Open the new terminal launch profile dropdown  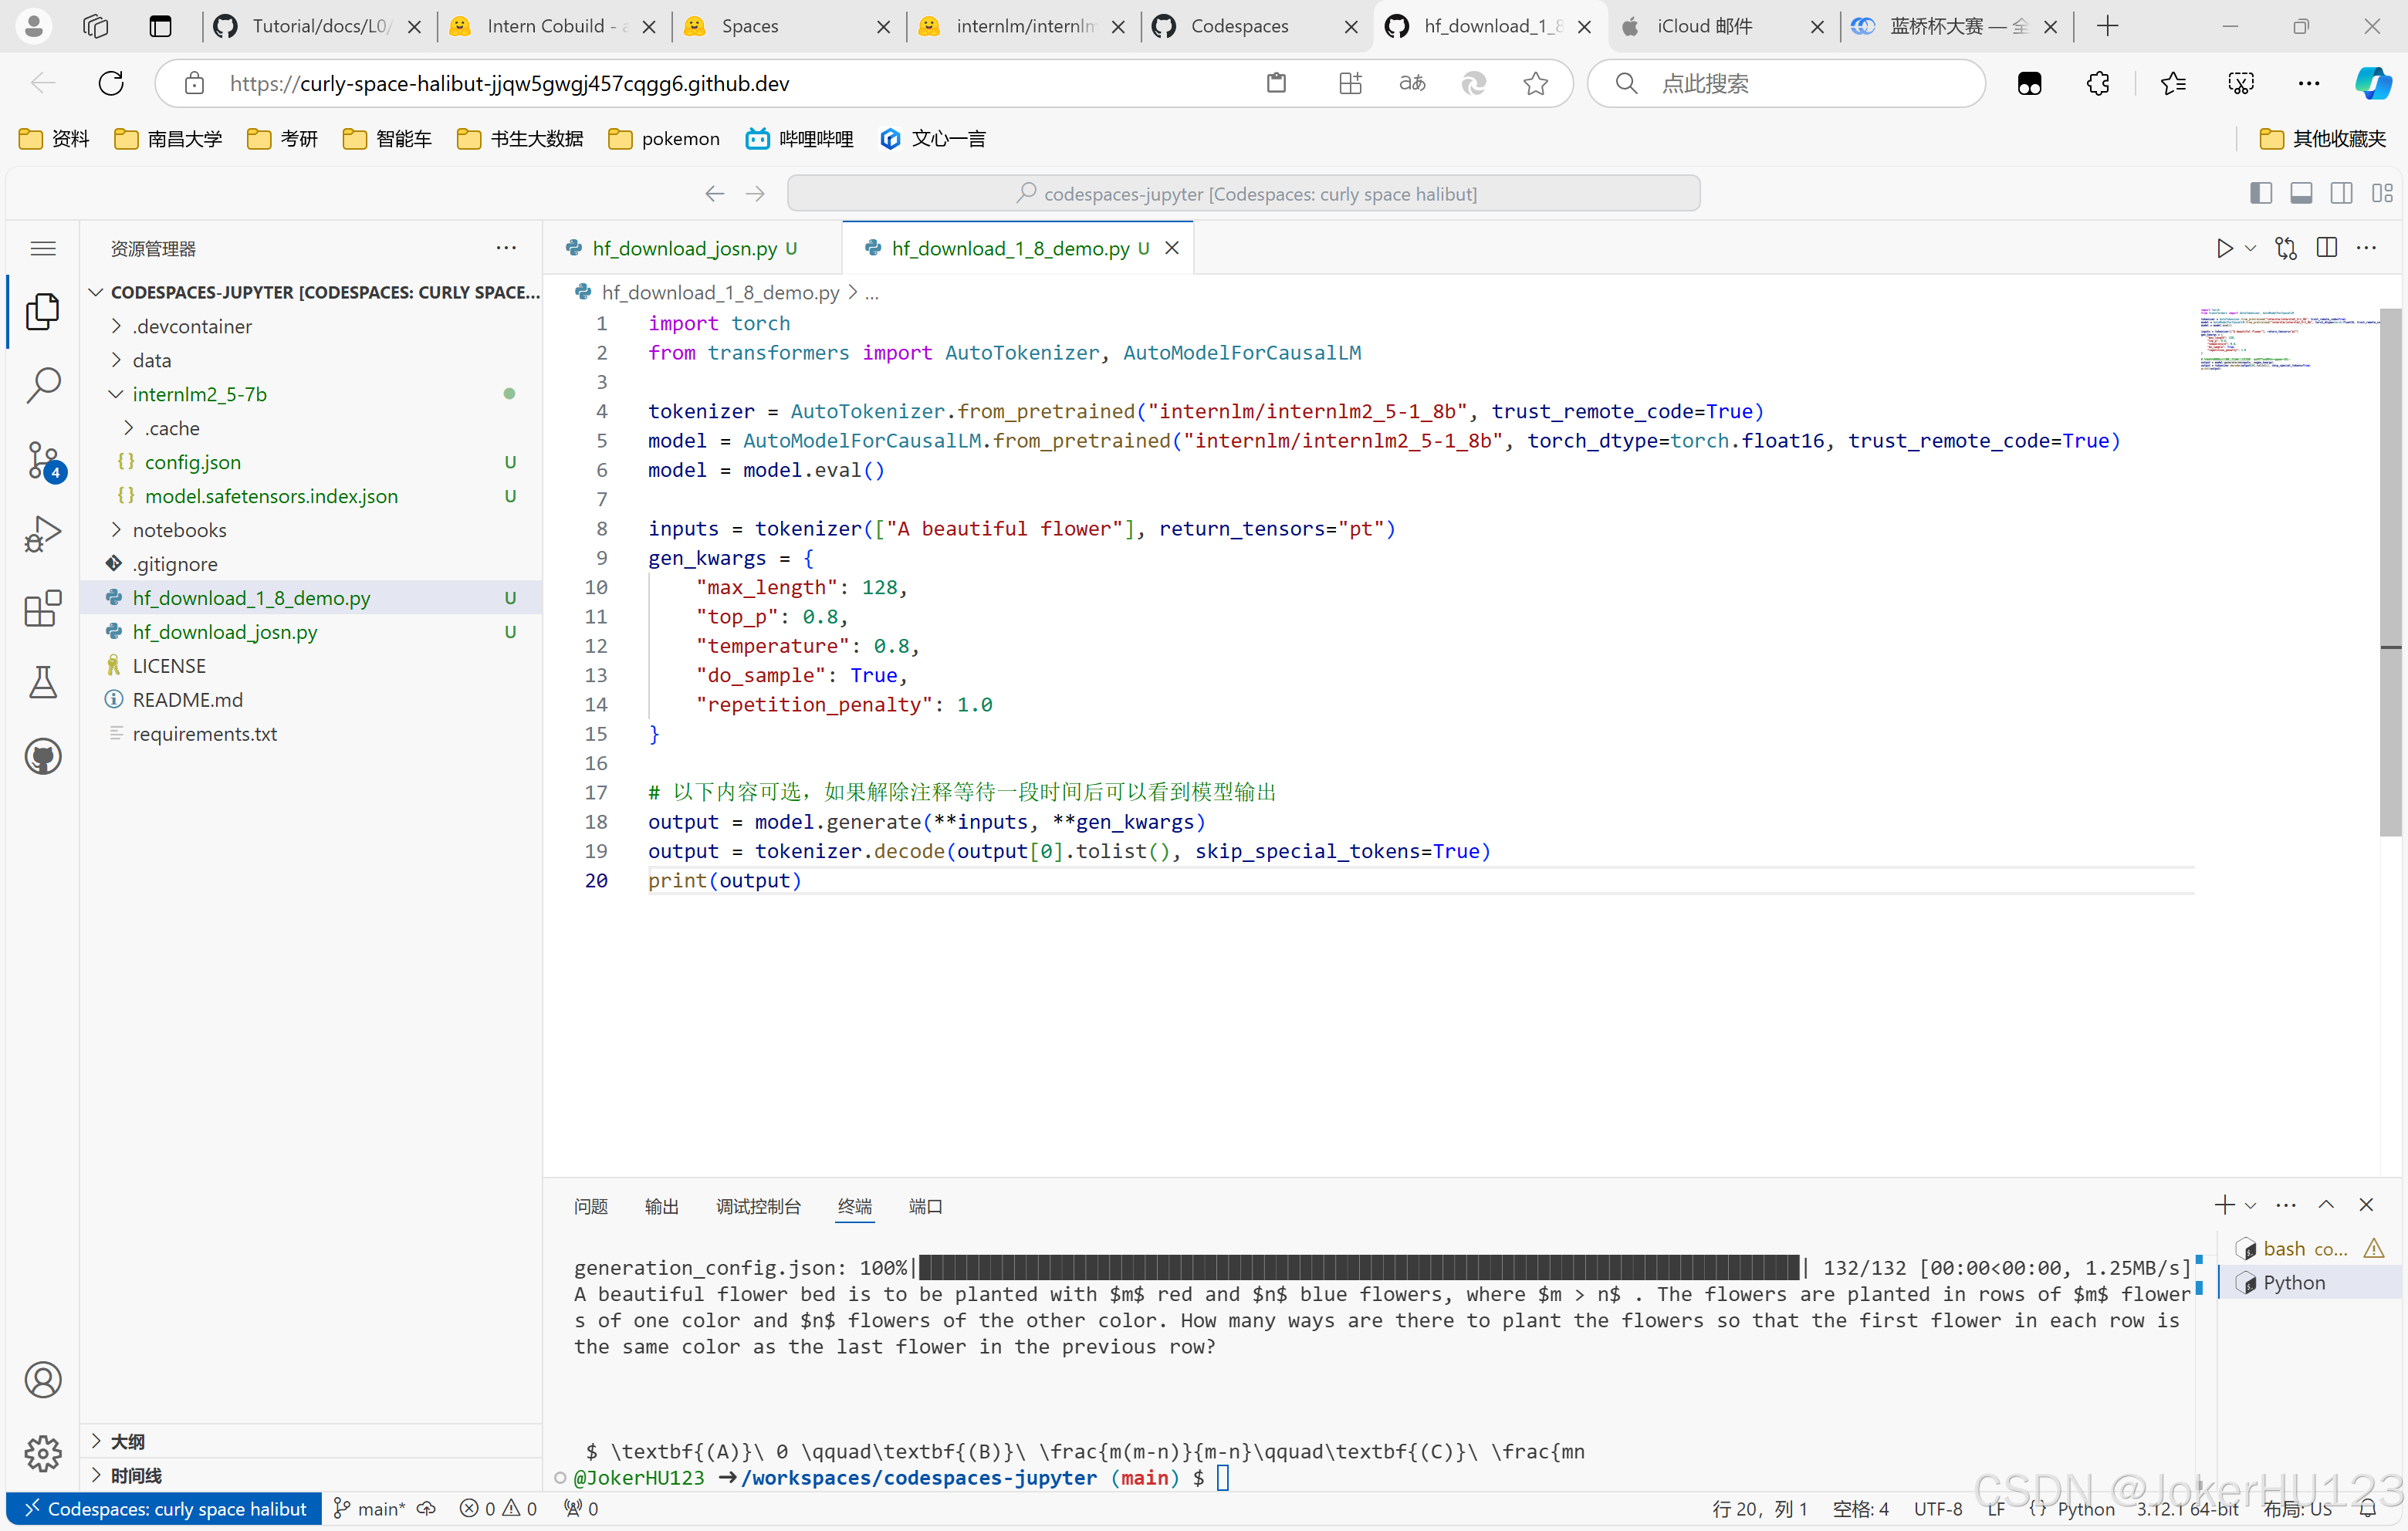[2250, 1205]
